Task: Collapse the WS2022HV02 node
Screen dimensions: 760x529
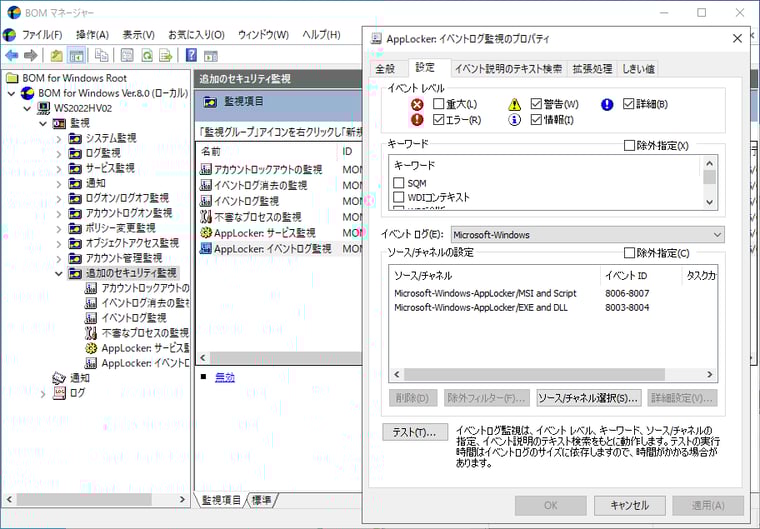Action: click(x=28, y=109)
